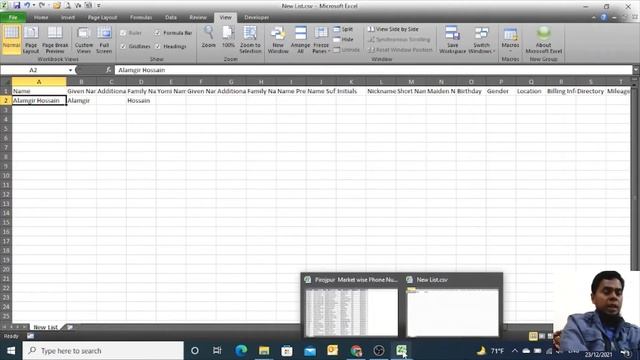Open Name Box dropdown arrow

tap(70, 70)
